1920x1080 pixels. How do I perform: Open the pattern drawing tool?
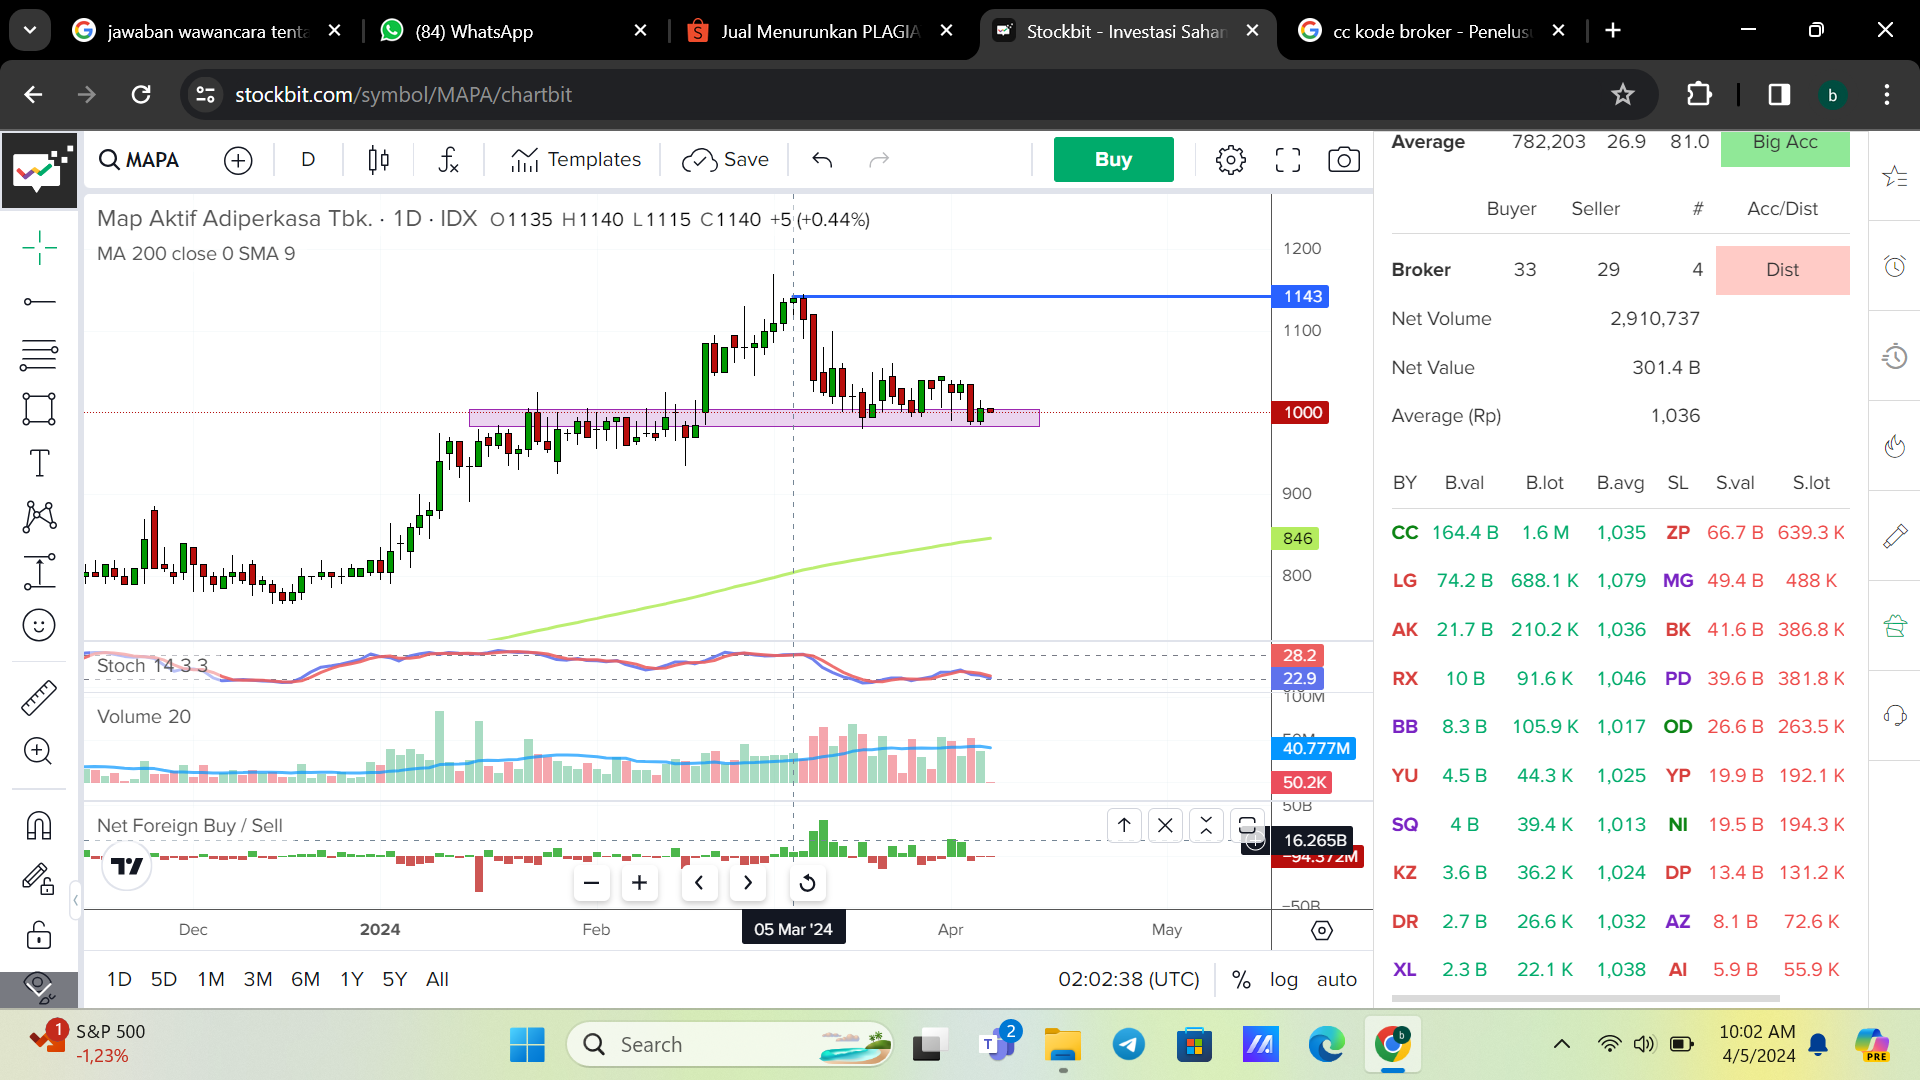click(x=39, y=517)
